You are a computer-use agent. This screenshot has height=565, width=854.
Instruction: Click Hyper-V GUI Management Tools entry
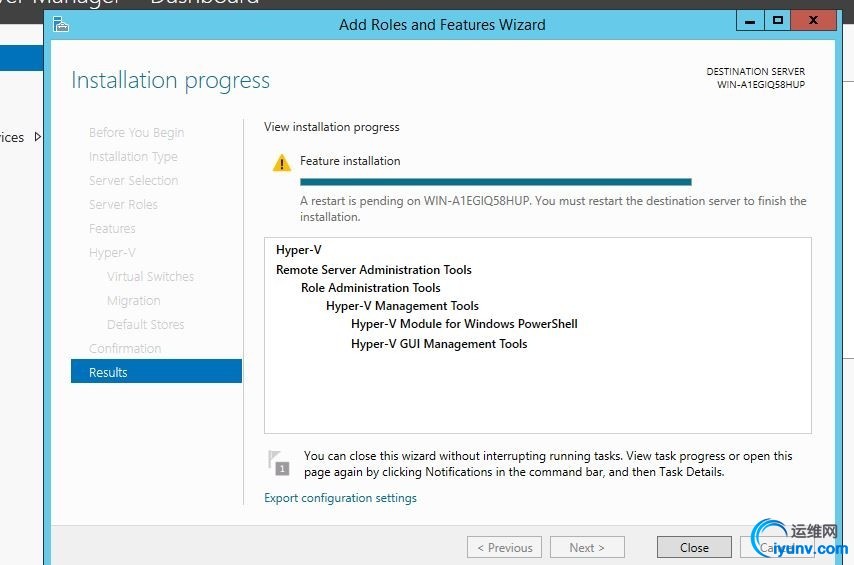click(439, 344)
